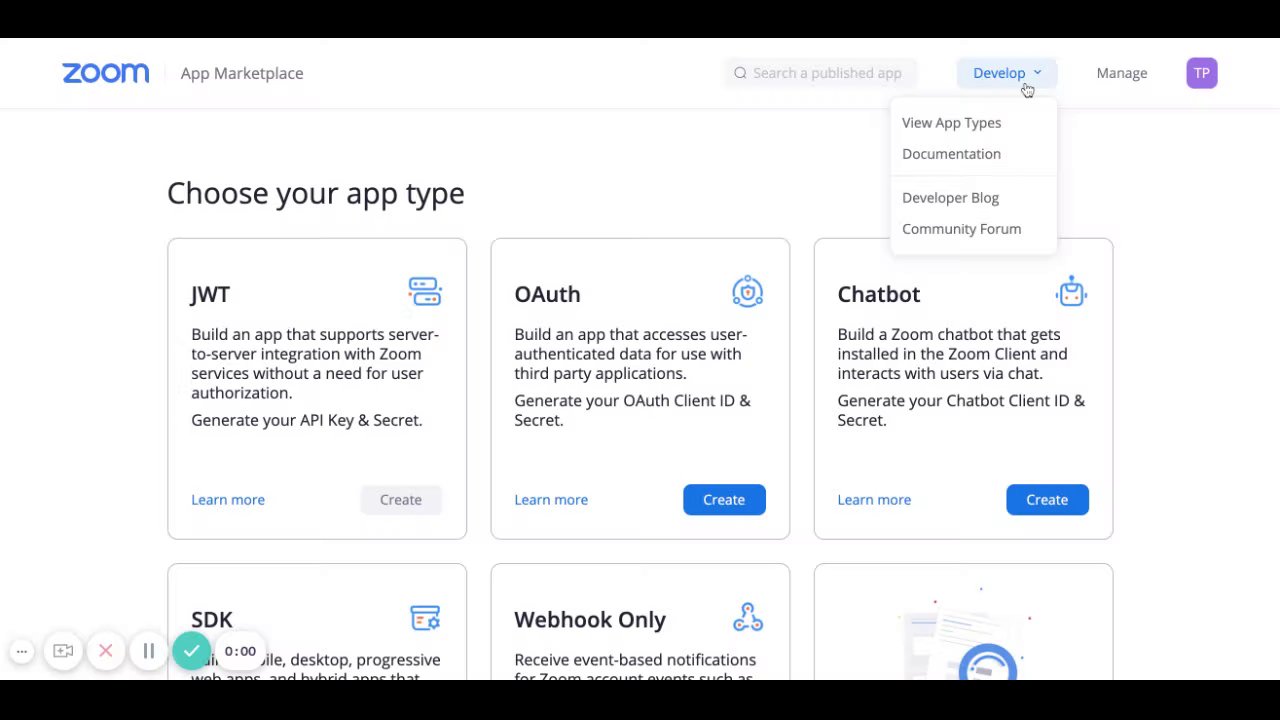The height and width of the screenshot is (720, 1280).
Task: Click the recorder camera toggle icon
Action: (63, 651)
